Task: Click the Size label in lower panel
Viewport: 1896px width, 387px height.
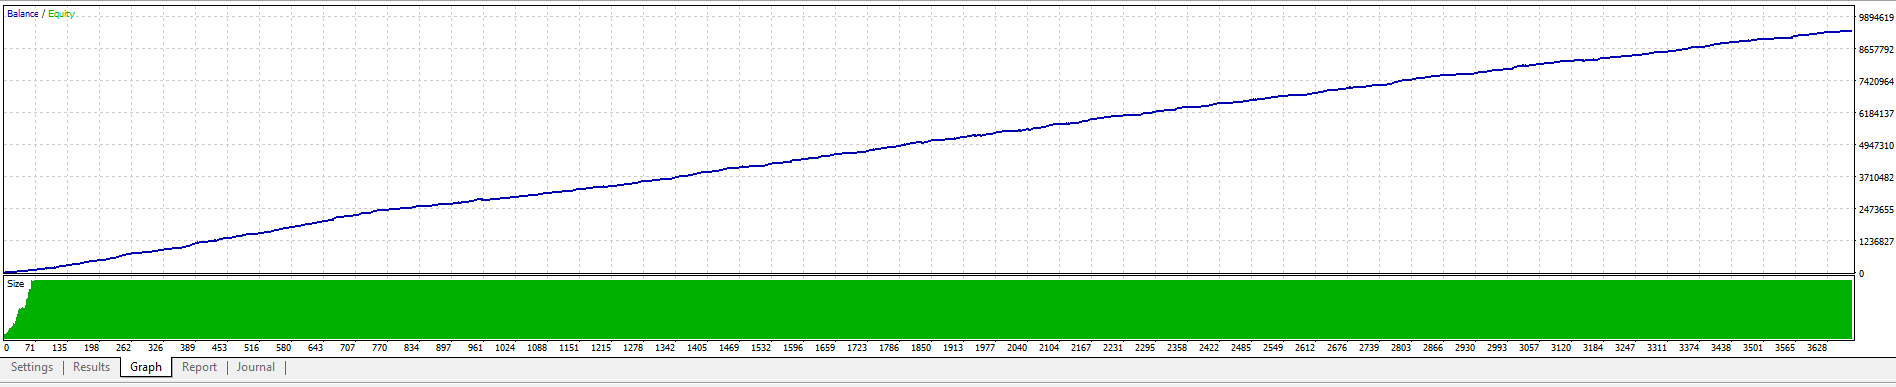Action: (x=16, y=284)
